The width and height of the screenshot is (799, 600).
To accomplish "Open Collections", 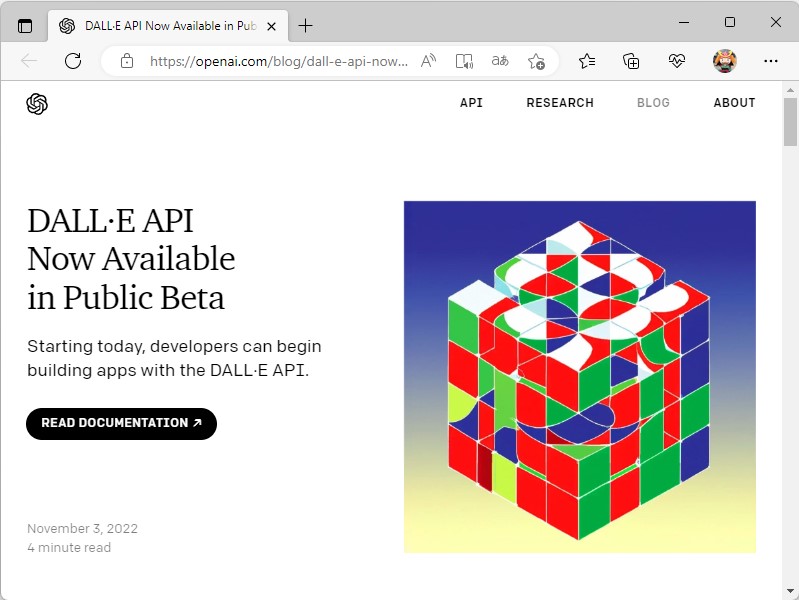I will (x=631, y=61).
